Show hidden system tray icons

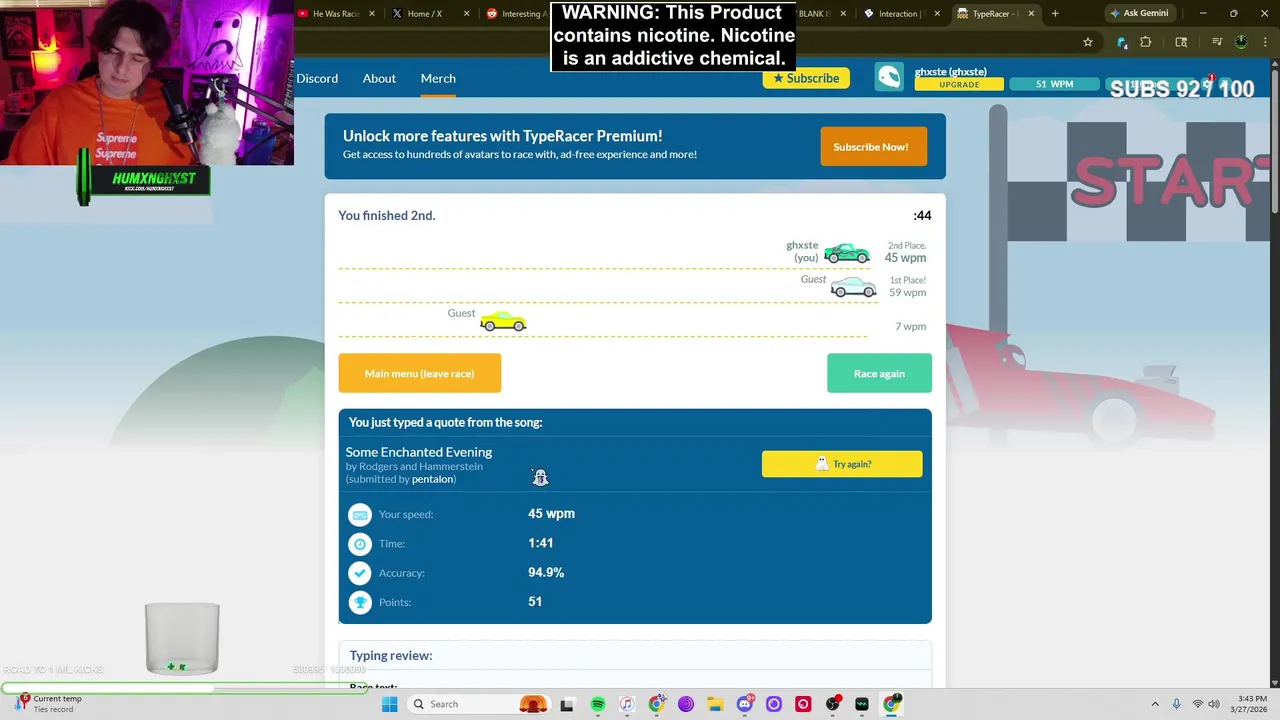1155,704
